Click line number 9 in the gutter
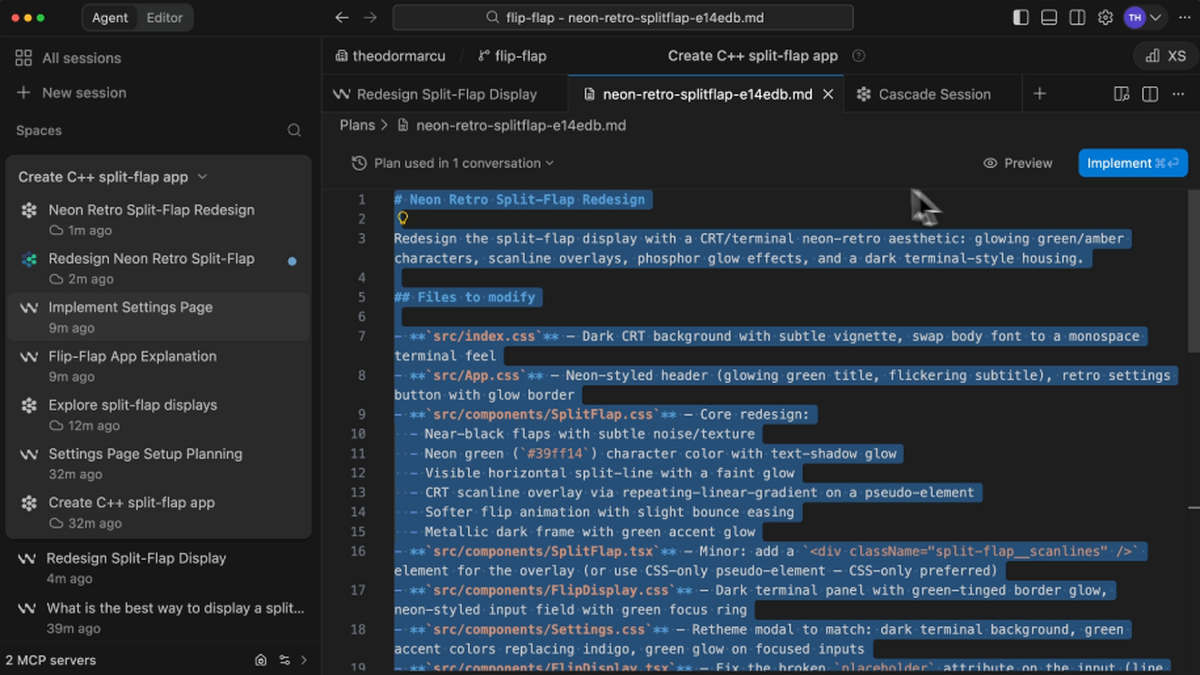Viewport: 1200px width, 675px height. point(362,414)
